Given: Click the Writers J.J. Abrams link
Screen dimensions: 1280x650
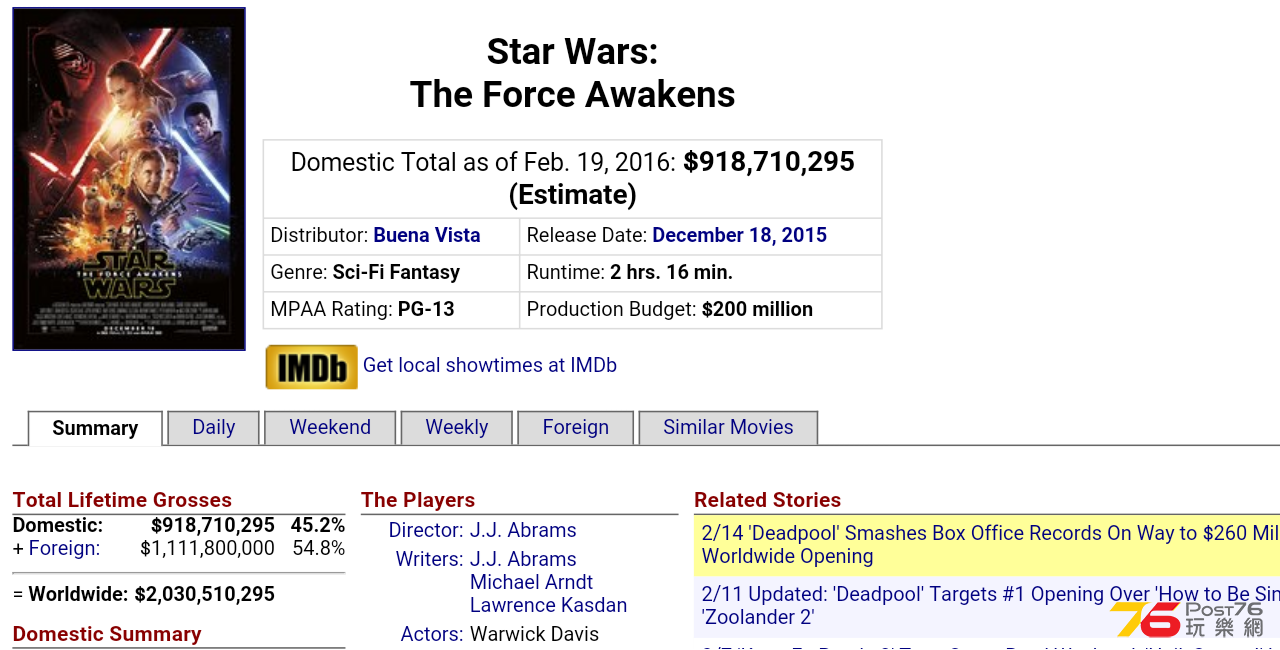Looking at the screenshot, I should [523, 560].
